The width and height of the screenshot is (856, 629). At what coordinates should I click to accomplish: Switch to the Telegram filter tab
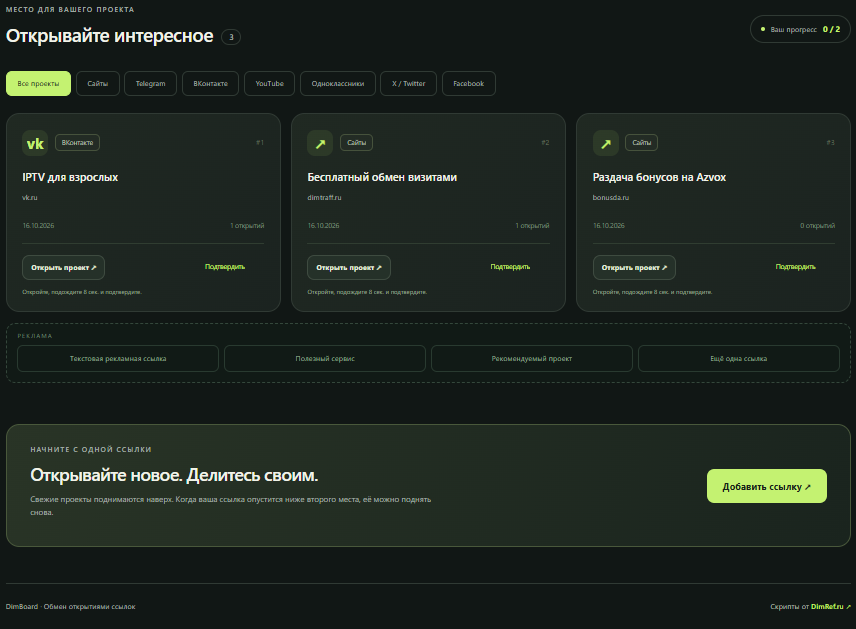pyautogui.click(x=151, y=84)
